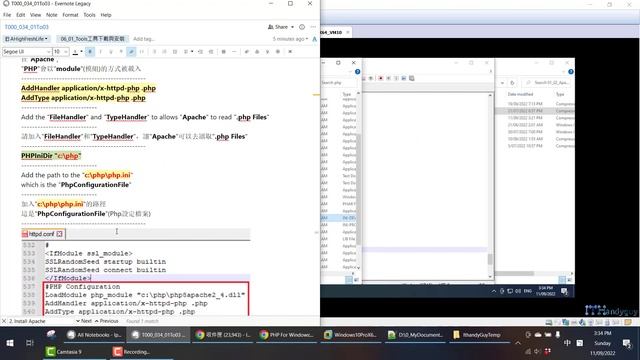The height and width of the screenshot is (360, 640).
Task: Open font color dropdown arrow
Action: [81, 52]
